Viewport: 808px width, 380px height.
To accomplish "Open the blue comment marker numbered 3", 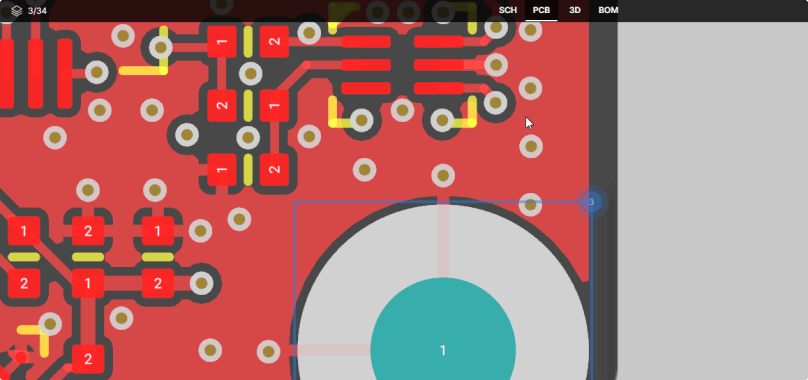I will (591, 202).
